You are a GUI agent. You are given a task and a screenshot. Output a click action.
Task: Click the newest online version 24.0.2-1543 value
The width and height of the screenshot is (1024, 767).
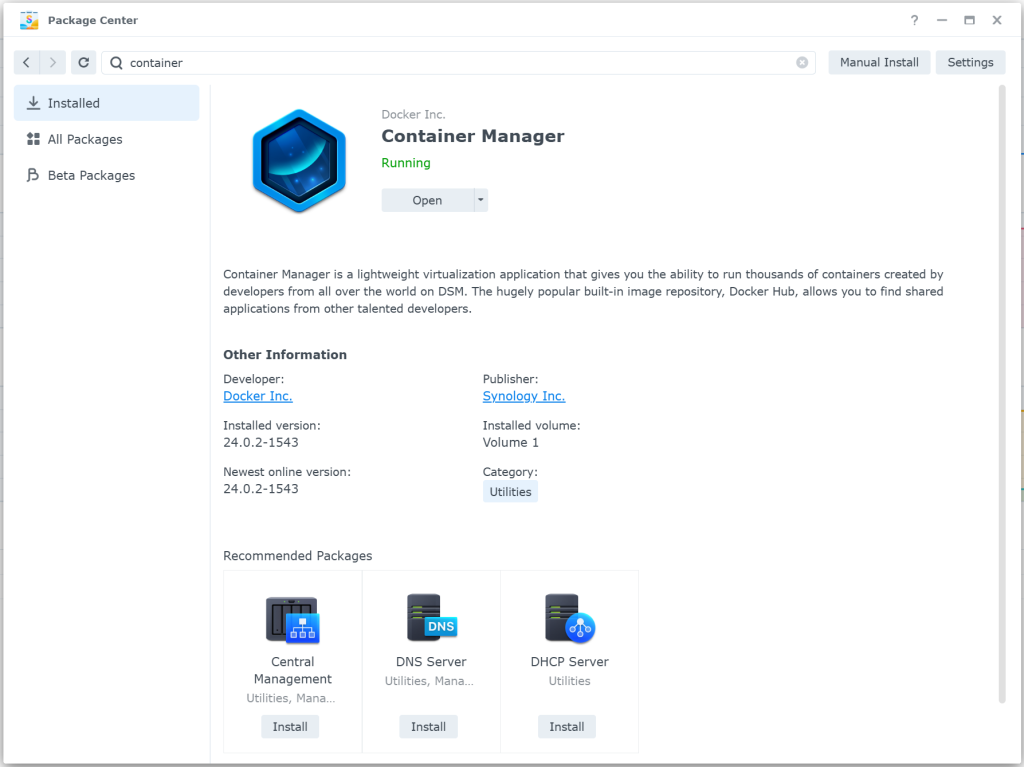click(x=261, y=489)
